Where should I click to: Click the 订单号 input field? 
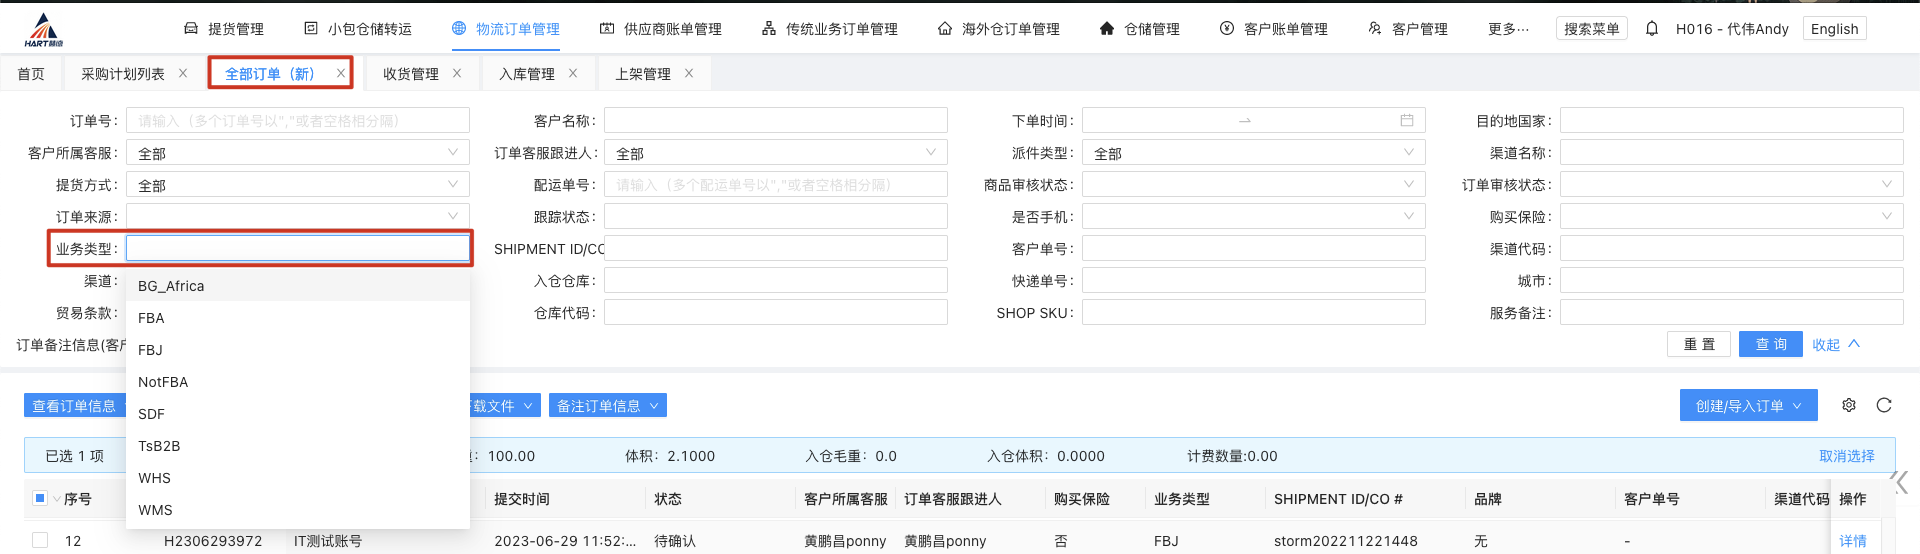pos(297,121)
